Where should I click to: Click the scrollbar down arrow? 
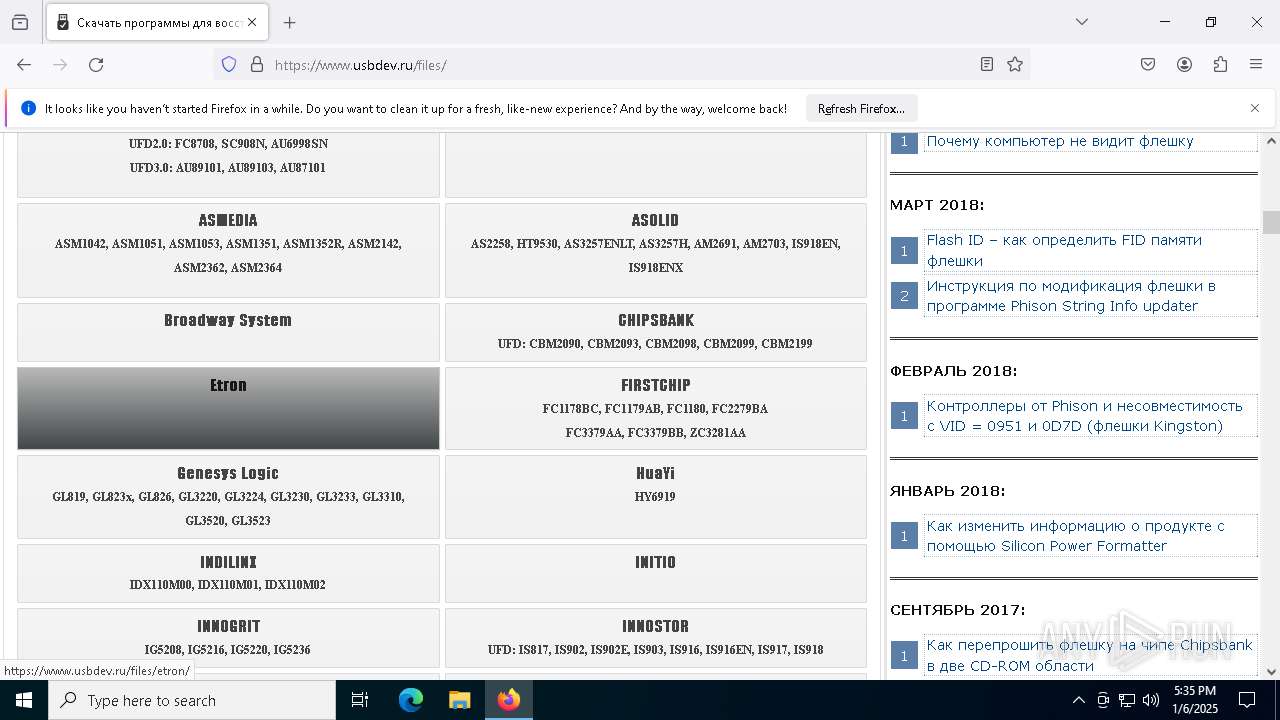1271,671
